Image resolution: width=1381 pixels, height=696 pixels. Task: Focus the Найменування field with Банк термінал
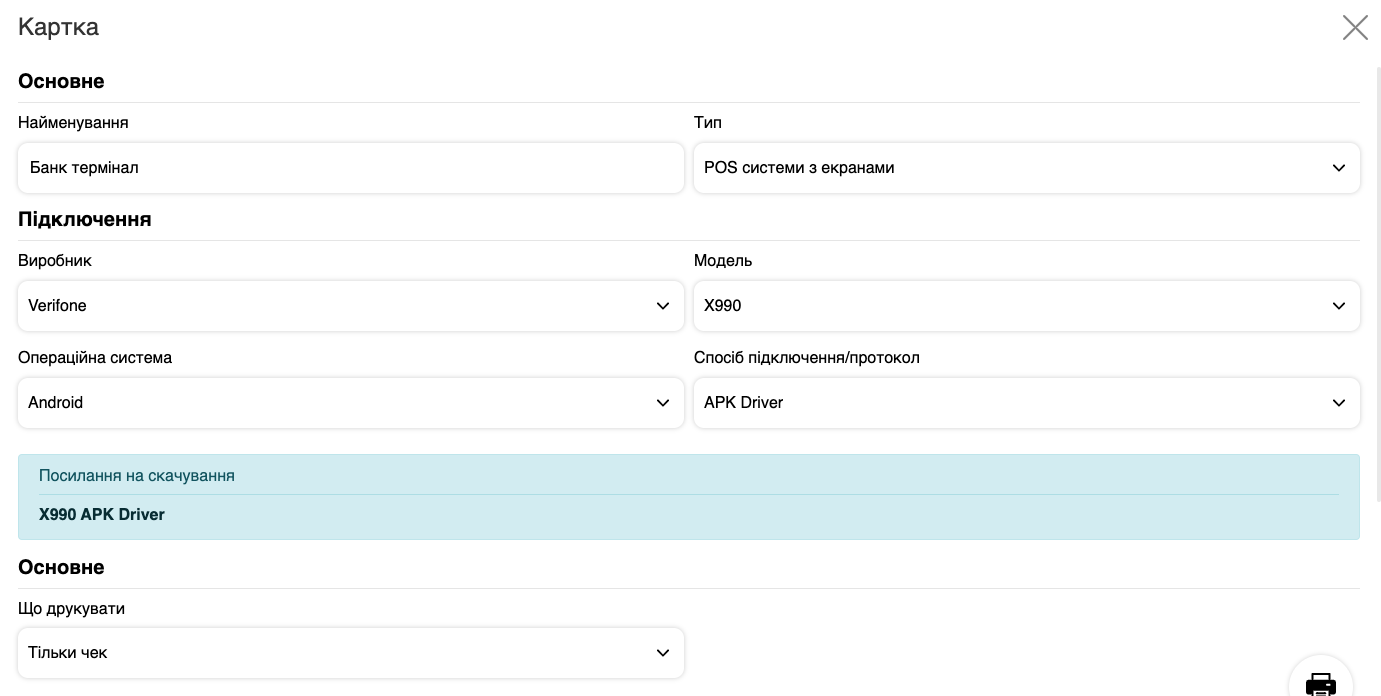tap(350, 168)
